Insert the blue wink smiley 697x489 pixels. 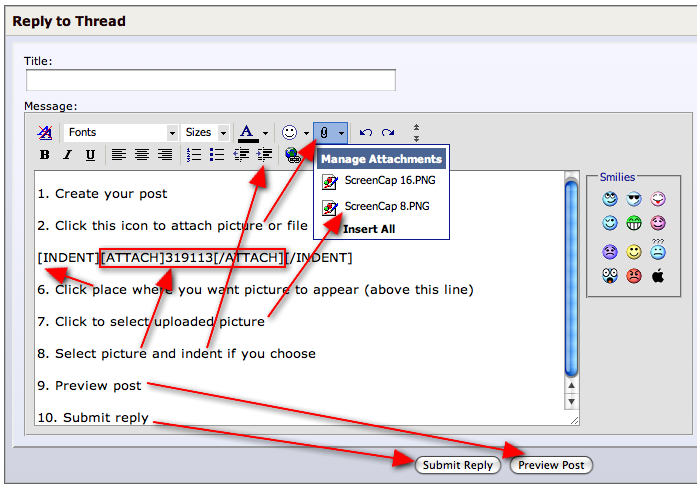pos(610,223)
